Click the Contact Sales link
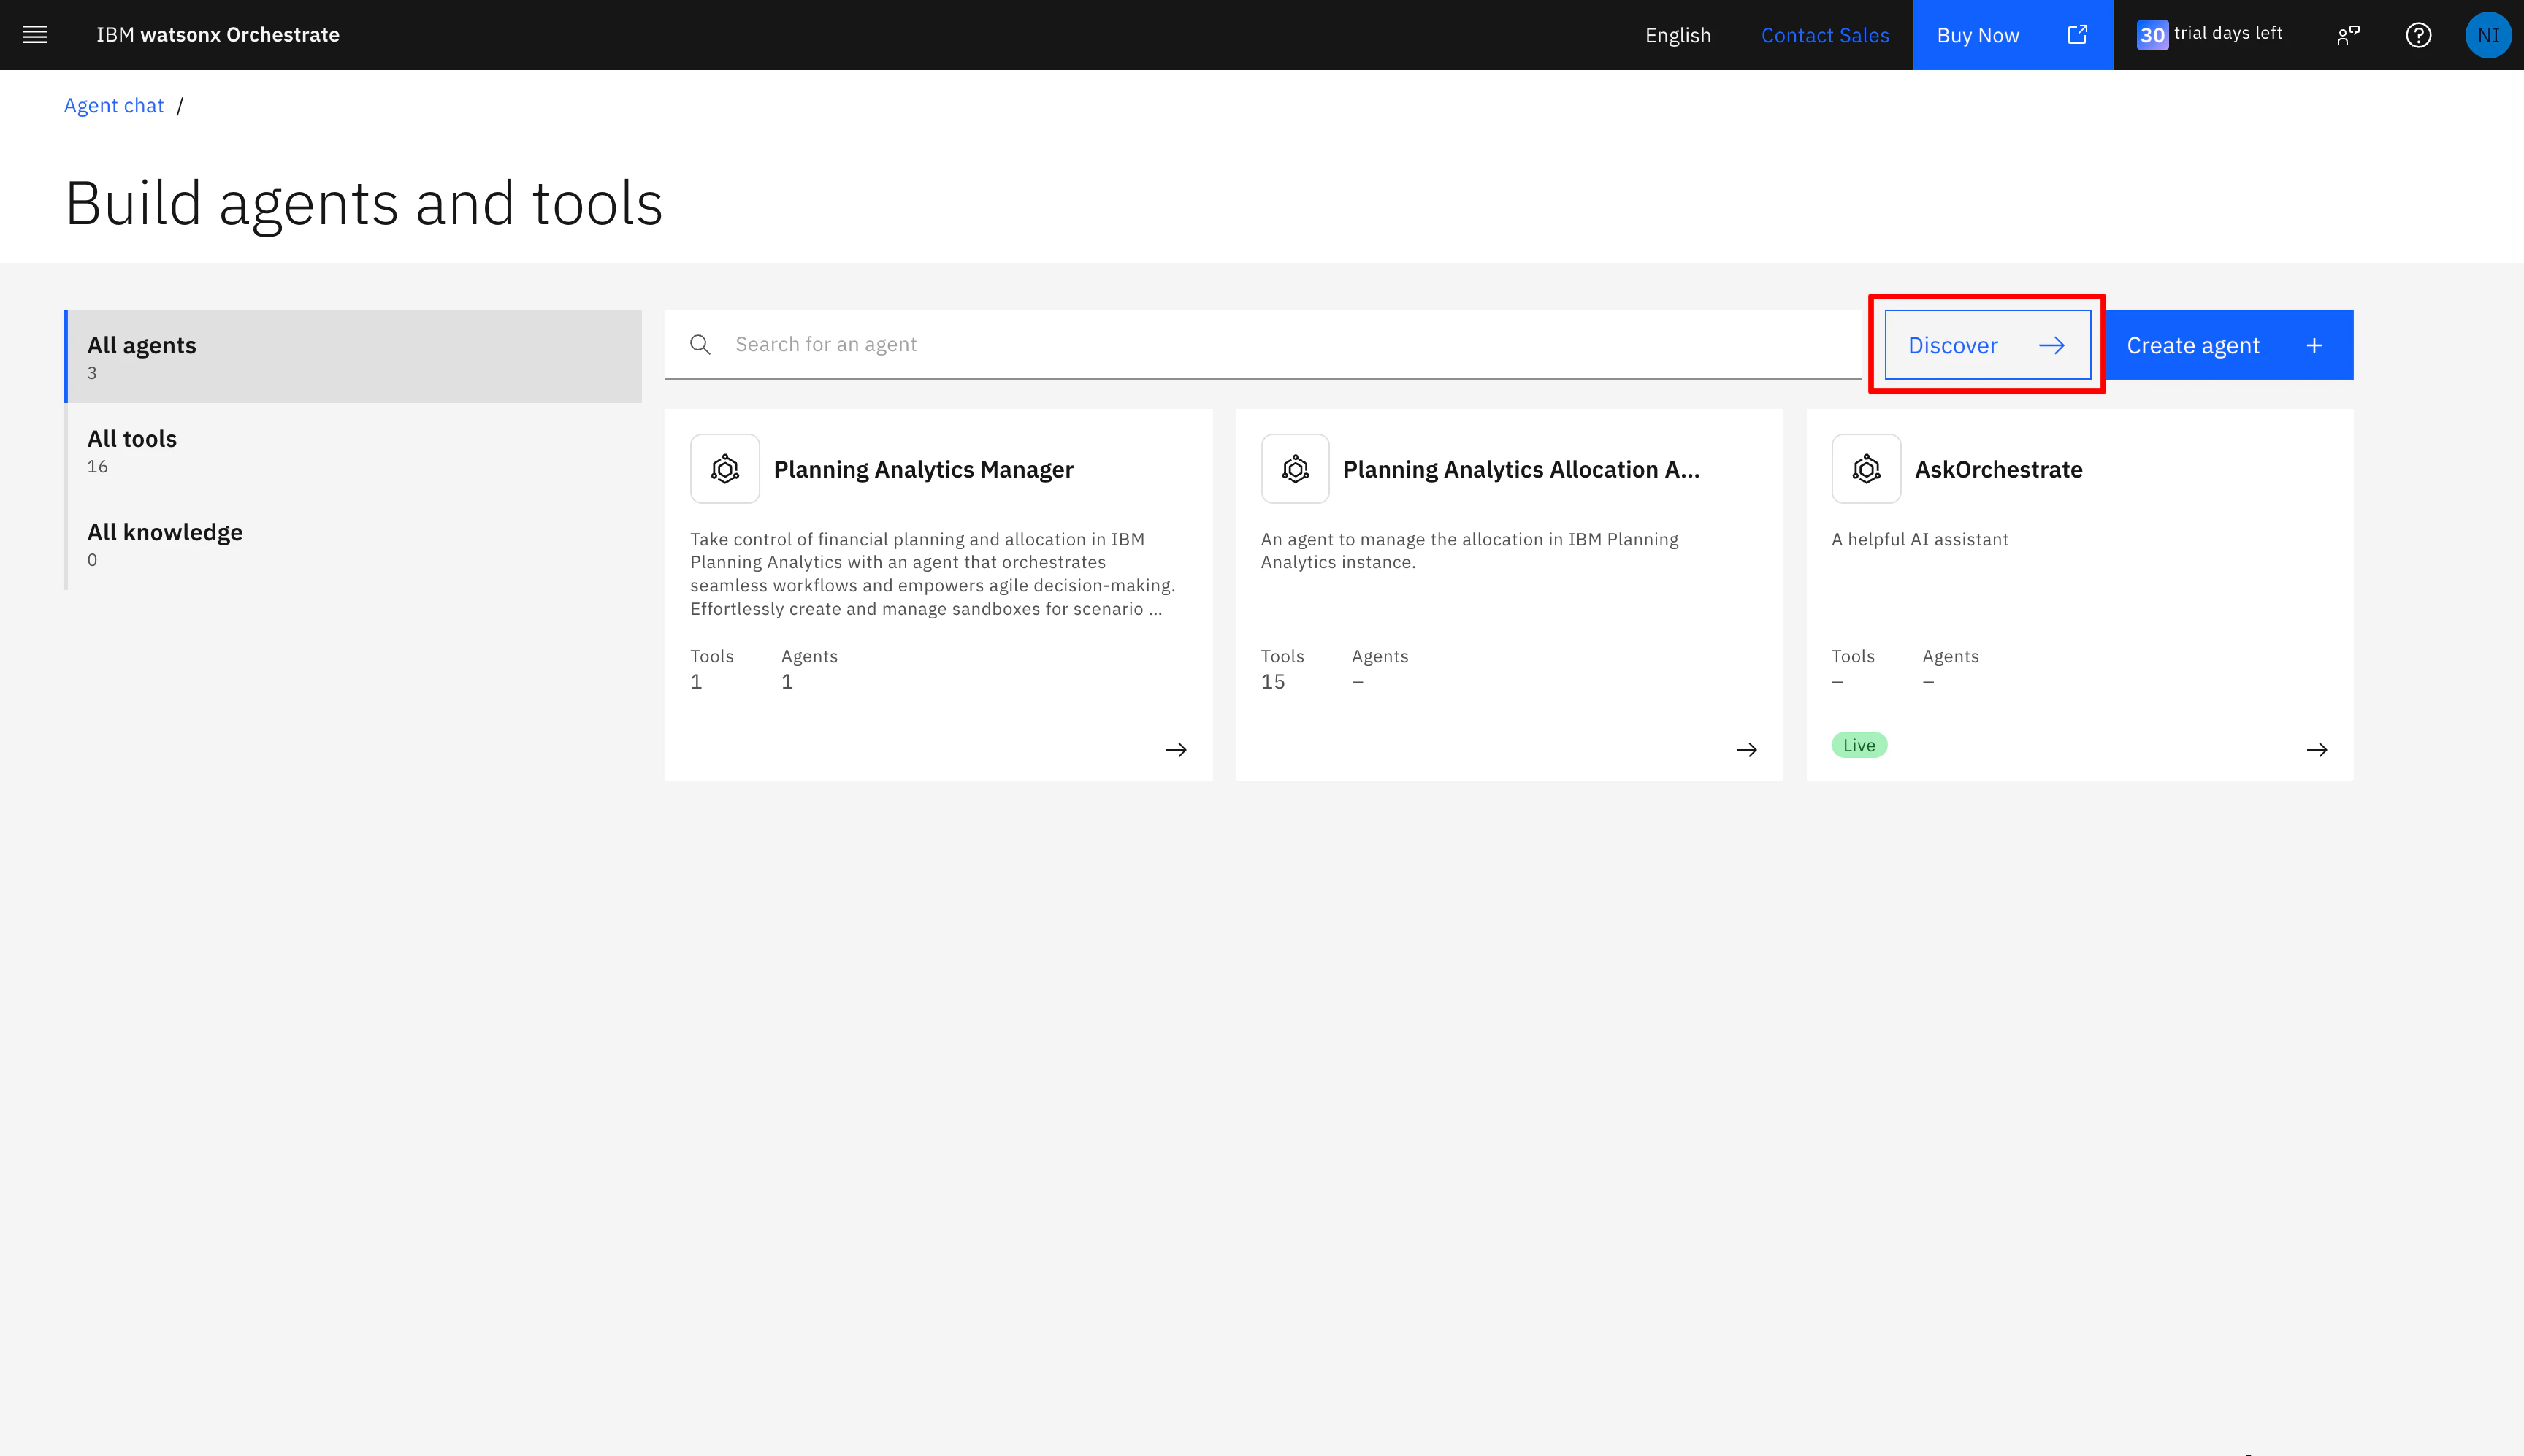The width and height of the screenshot is (2524, 1456). click(1824, 35)
